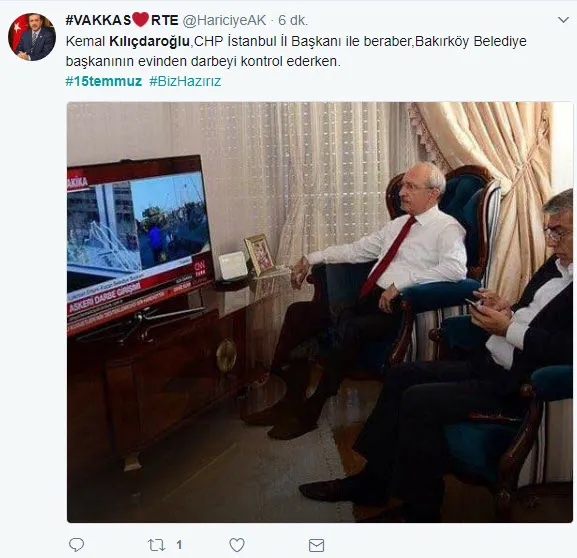Retweet this tweet using the arrows icon
The image size is (577, 558).
tap(156, 545)
